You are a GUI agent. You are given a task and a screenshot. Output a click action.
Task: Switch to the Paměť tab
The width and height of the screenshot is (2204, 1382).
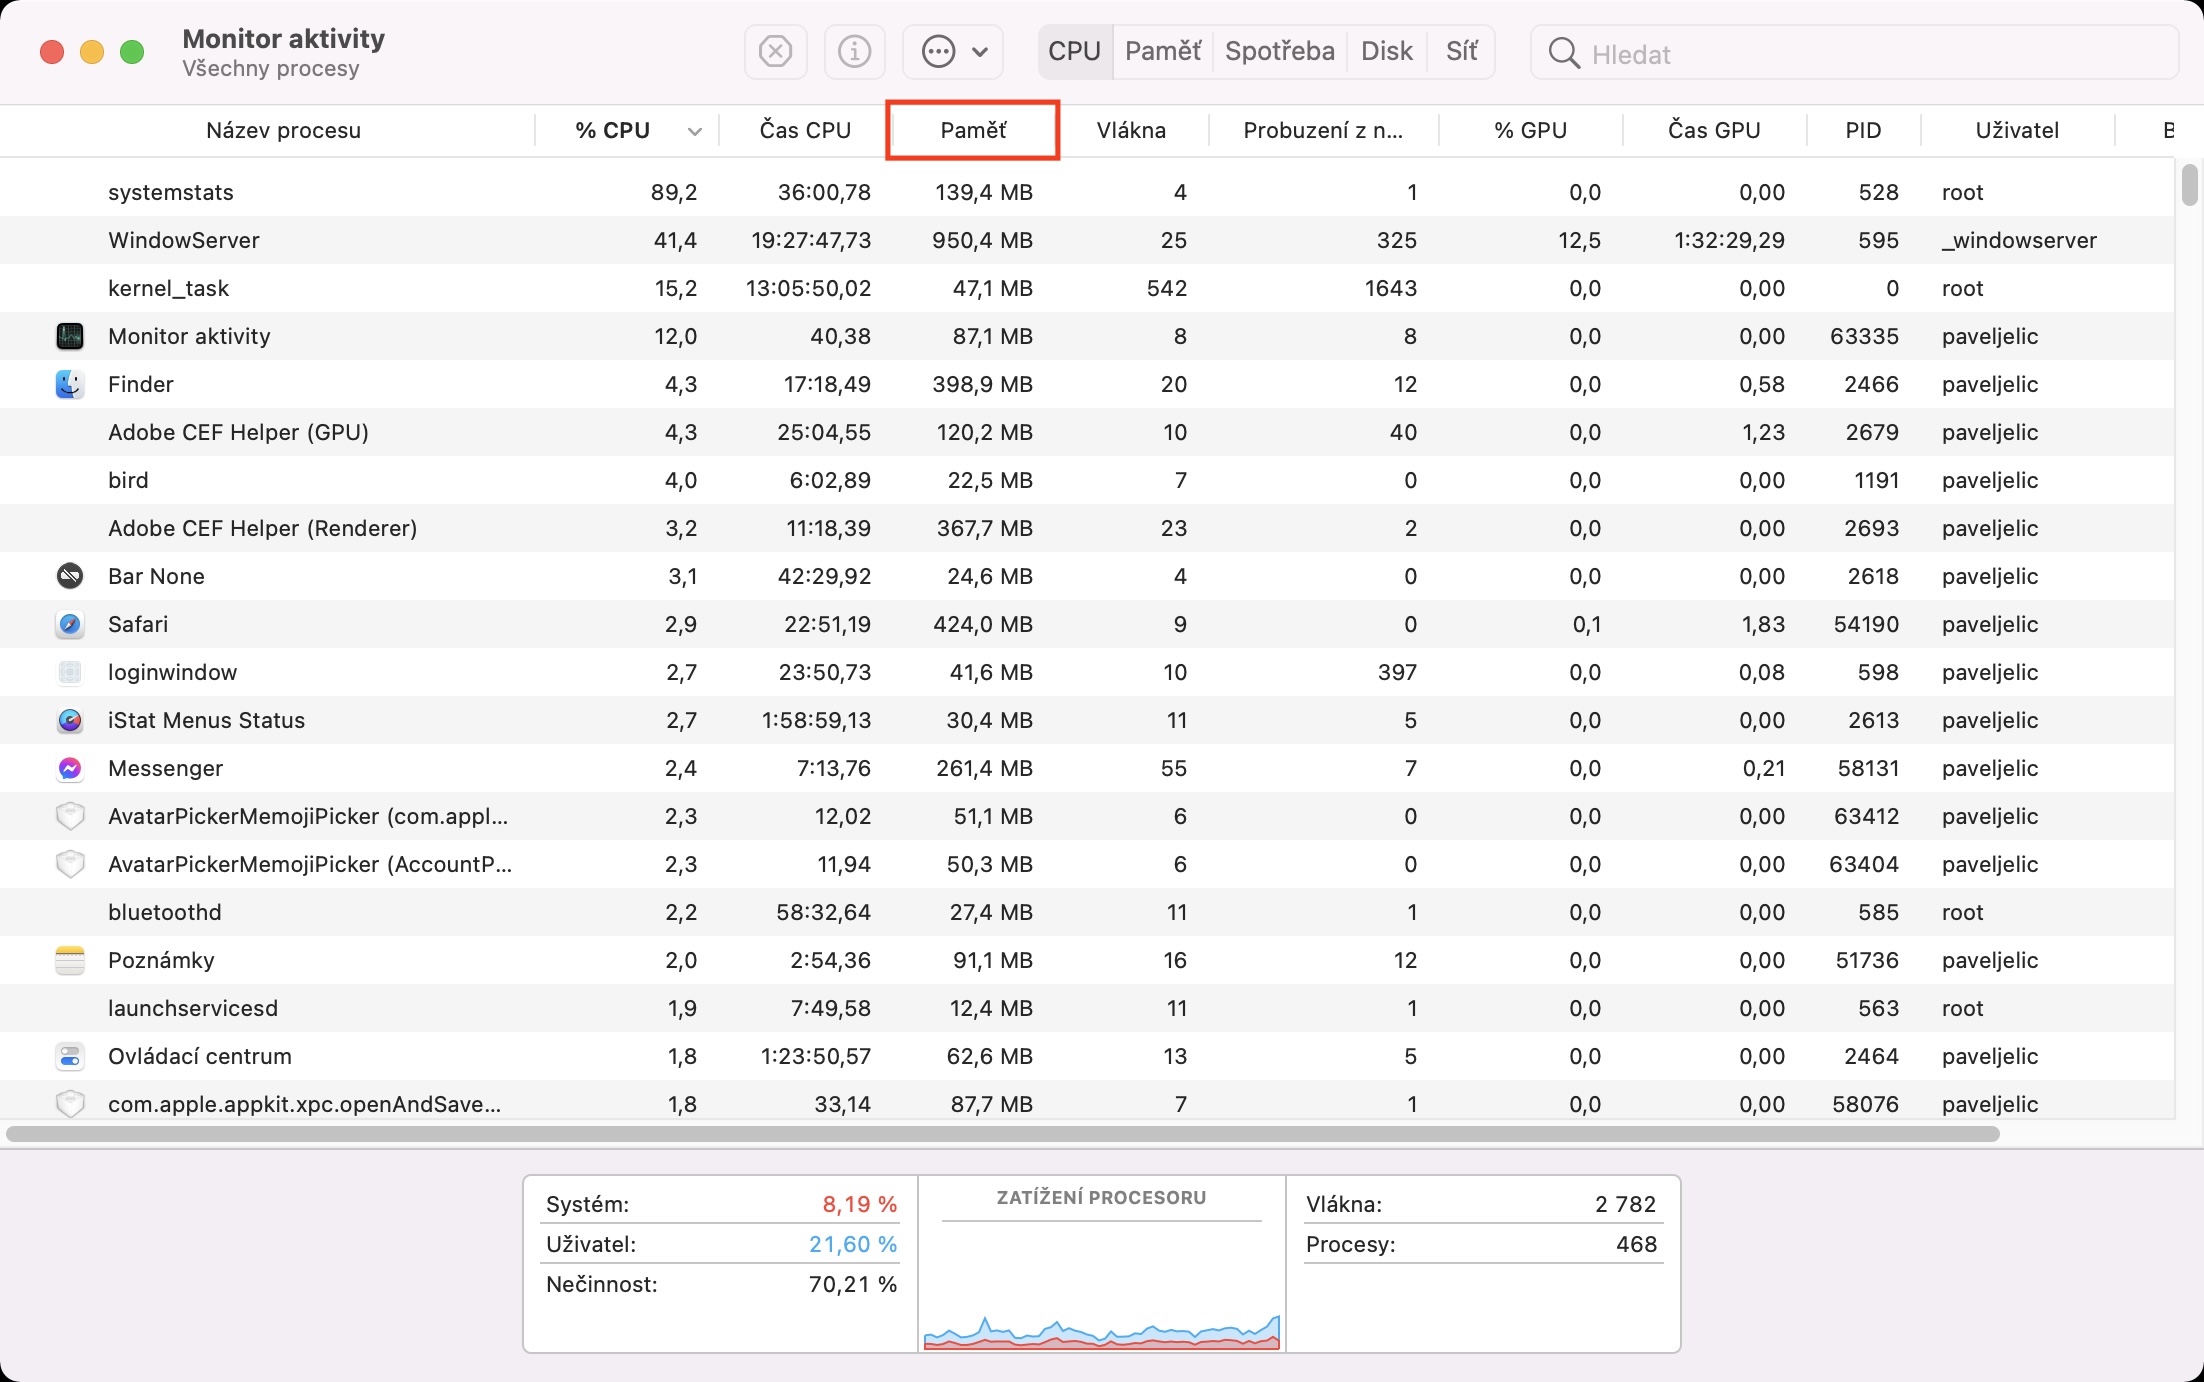(x=1162, y=51)
